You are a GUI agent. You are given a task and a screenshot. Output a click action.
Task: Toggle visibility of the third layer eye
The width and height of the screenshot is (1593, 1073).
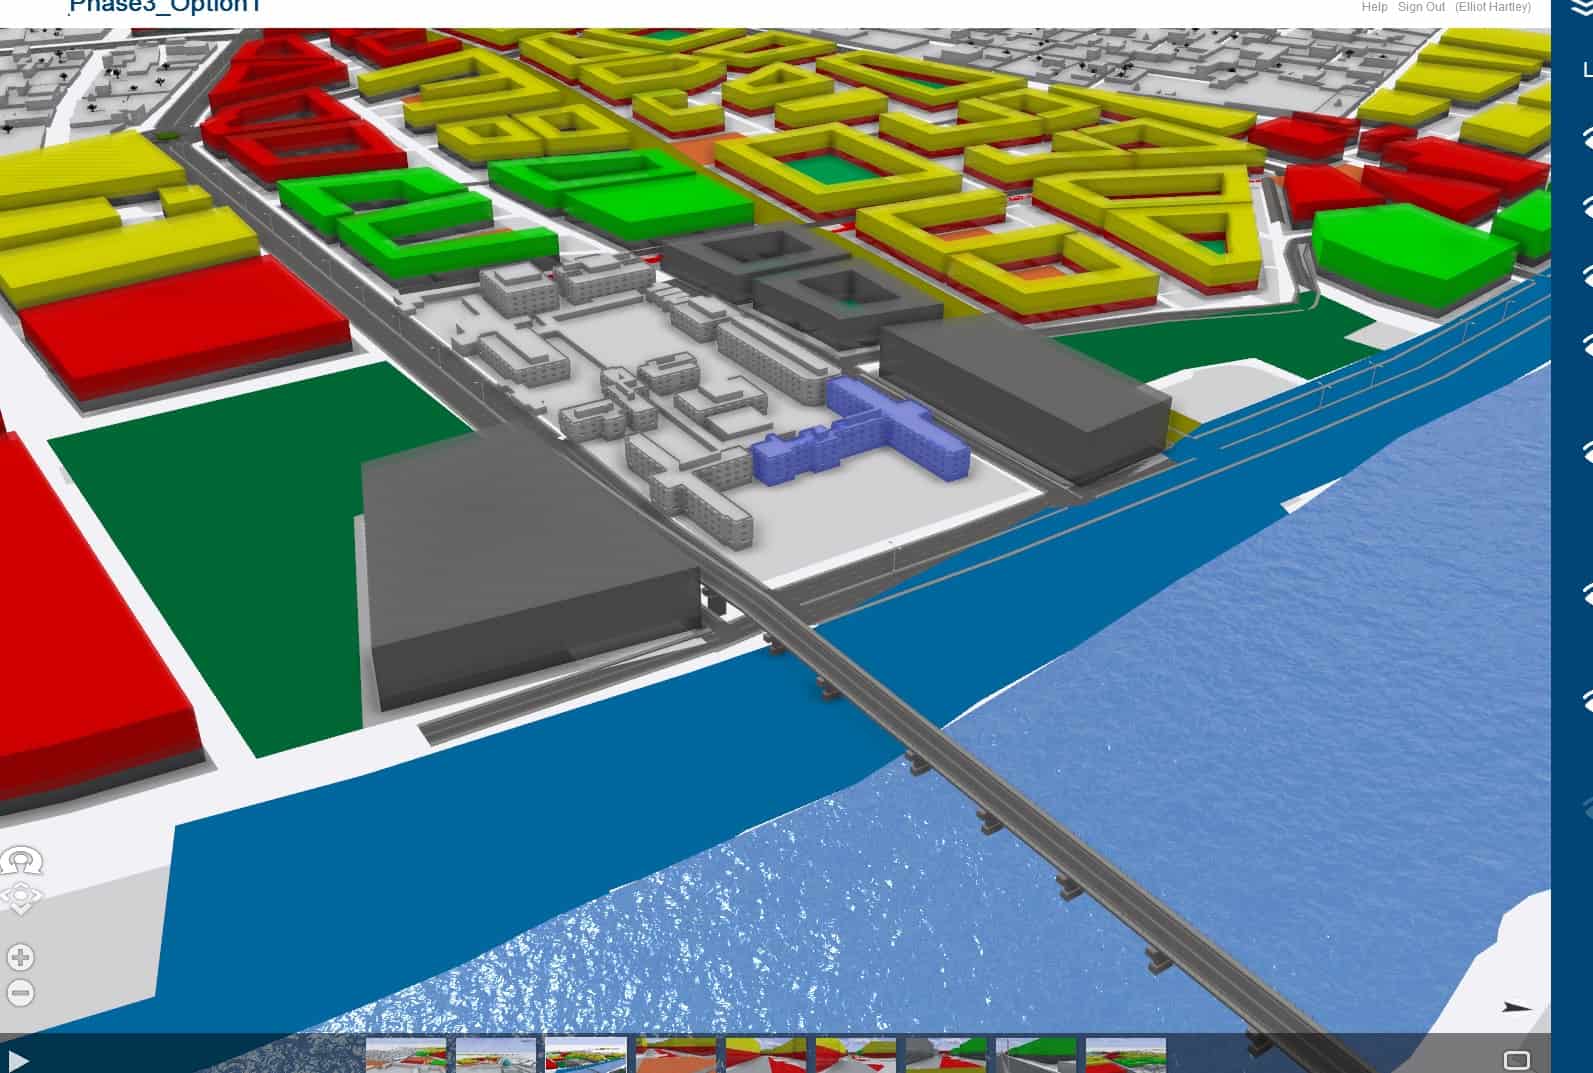click(1586, 276)
